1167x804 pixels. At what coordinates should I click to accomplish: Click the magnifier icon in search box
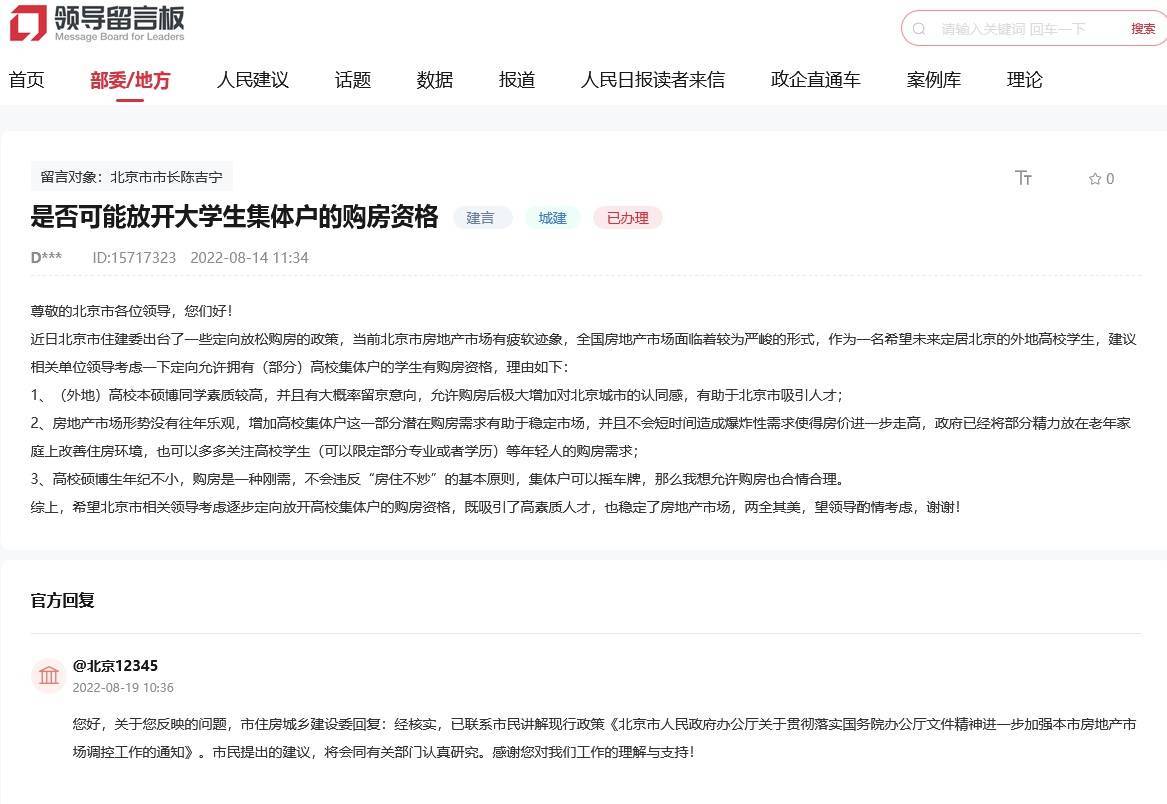(919, 29)
